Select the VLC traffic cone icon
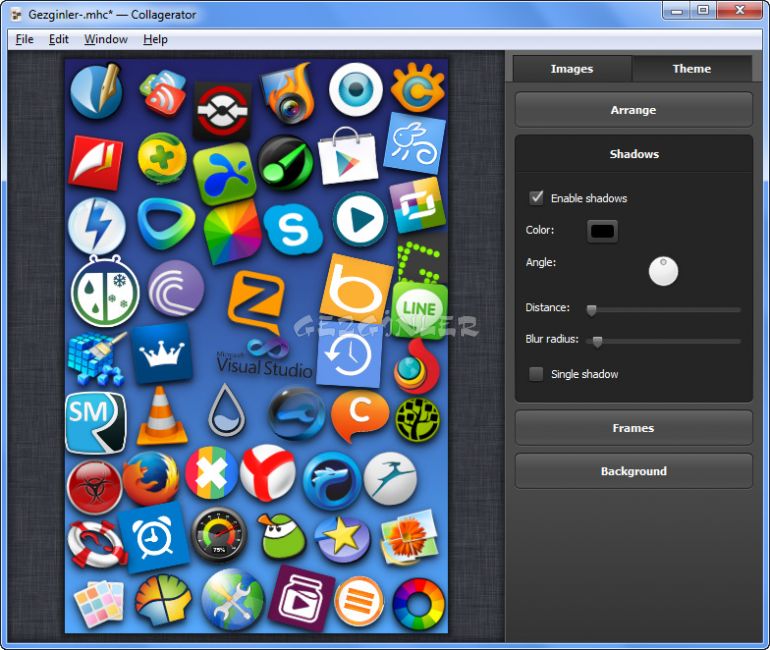 [x=161, y=417]
